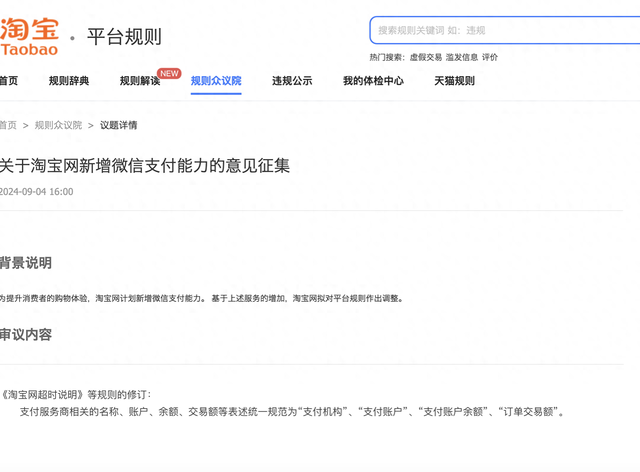Select the 滥发信息 hot search term
The image size is (640, 472).
462,57
